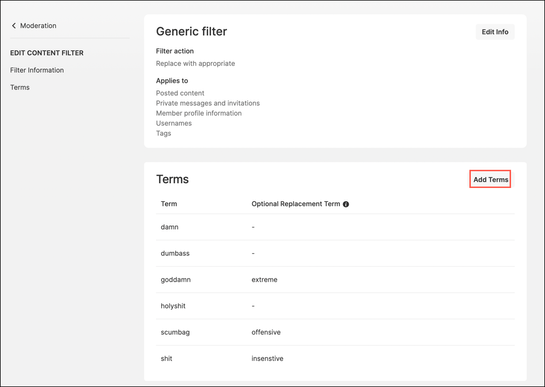Image resolution: width=545 pixels, height=387 pixels.
Task: Click the back chevron beside Moderation
Action: point(14,25)
